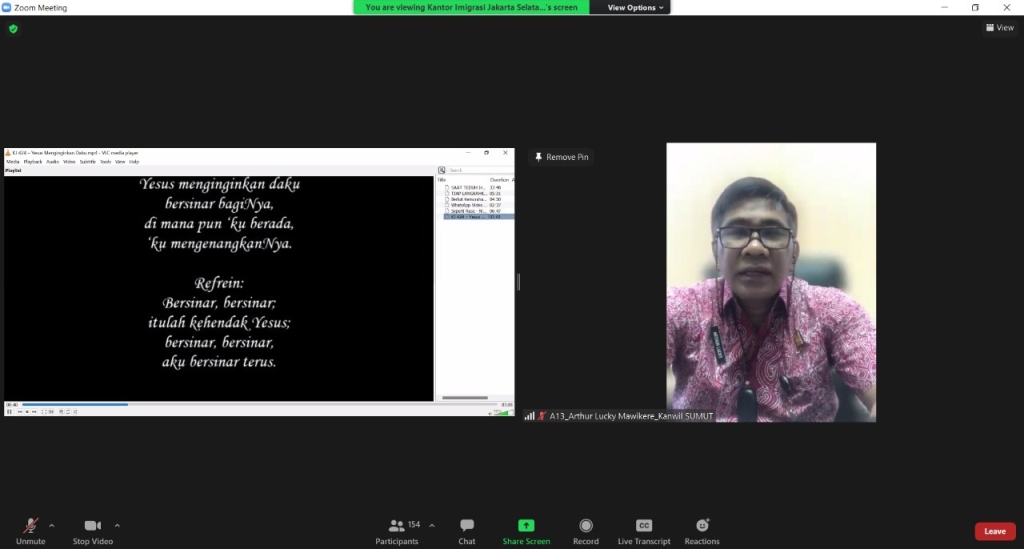Click the green encryption shield icon

tap(13, 29)
